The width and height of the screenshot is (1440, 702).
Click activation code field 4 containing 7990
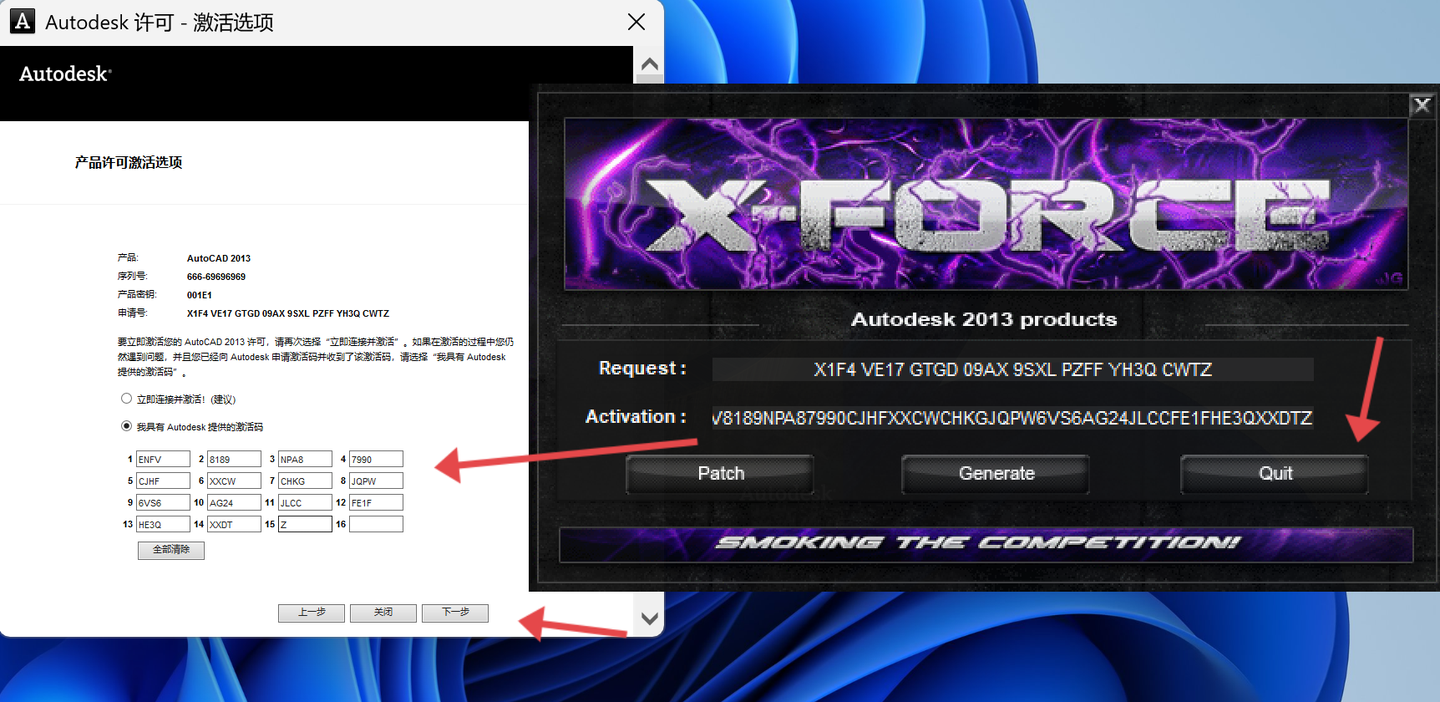(x=376, y=459)
